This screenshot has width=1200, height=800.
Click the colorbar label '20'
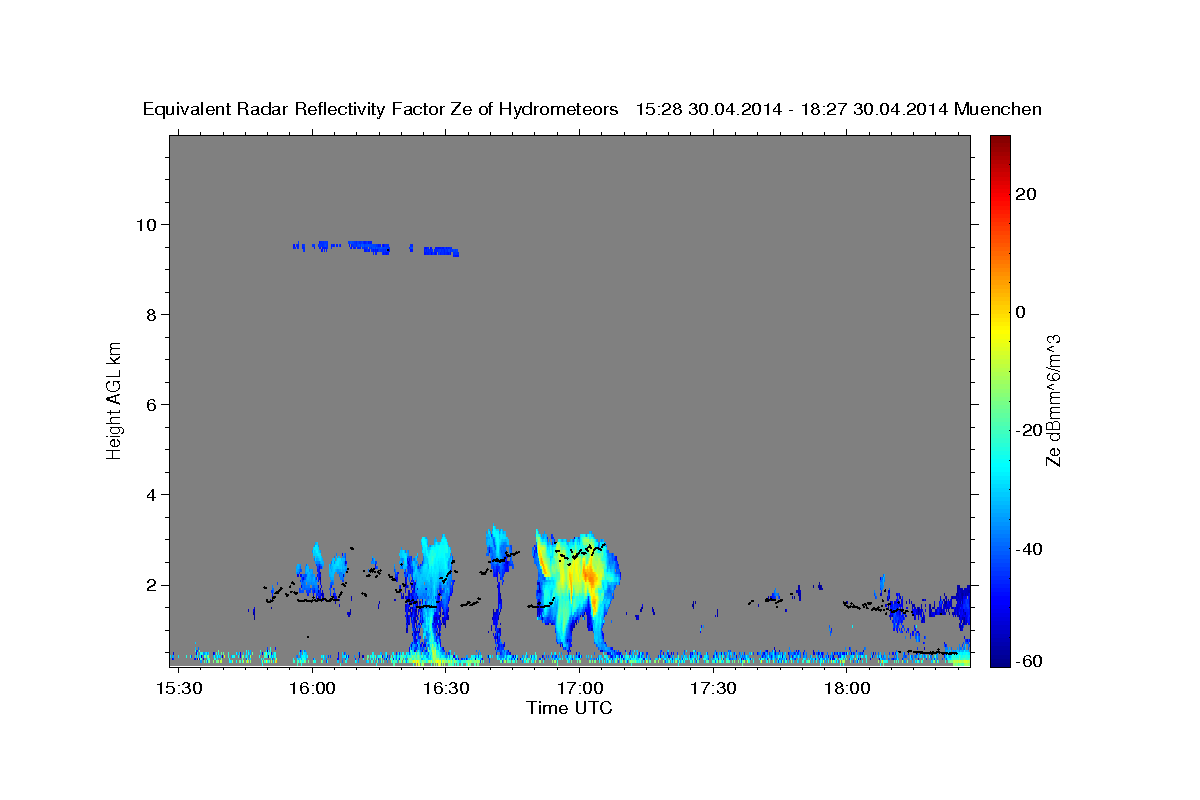(1027, 194)
